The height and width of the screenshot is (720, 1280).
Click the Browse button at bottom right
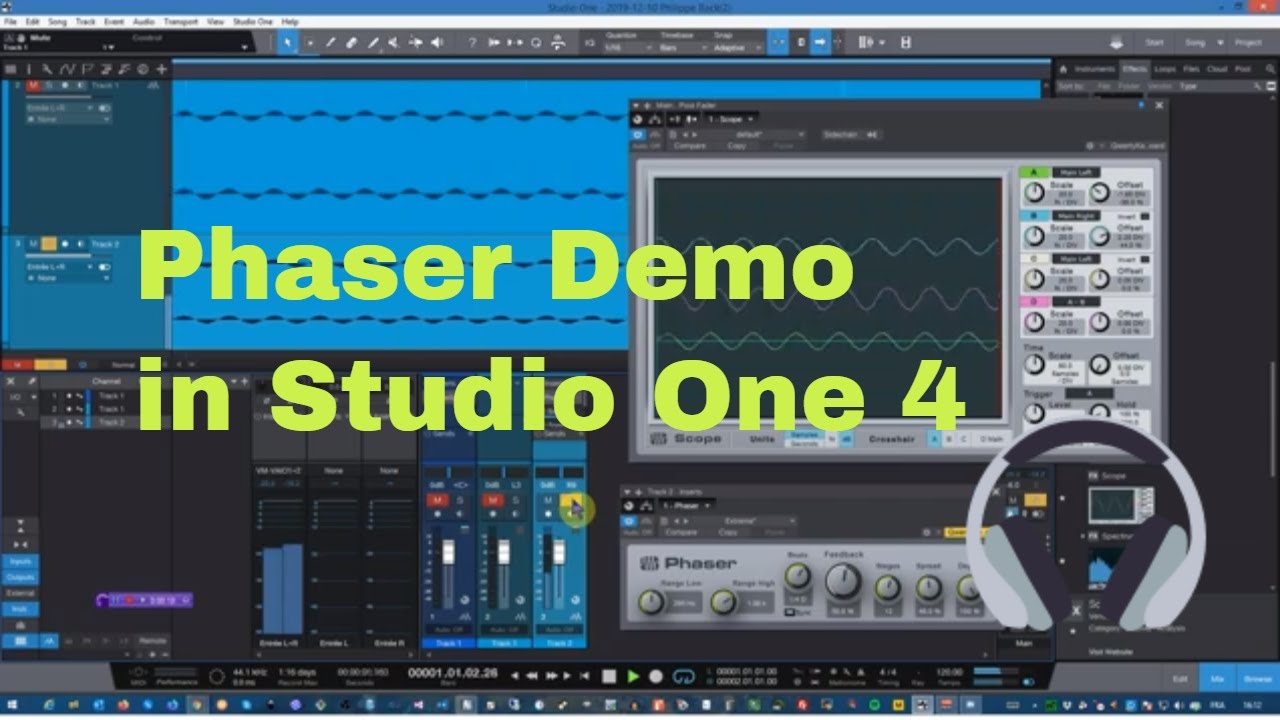(1258, 678)
